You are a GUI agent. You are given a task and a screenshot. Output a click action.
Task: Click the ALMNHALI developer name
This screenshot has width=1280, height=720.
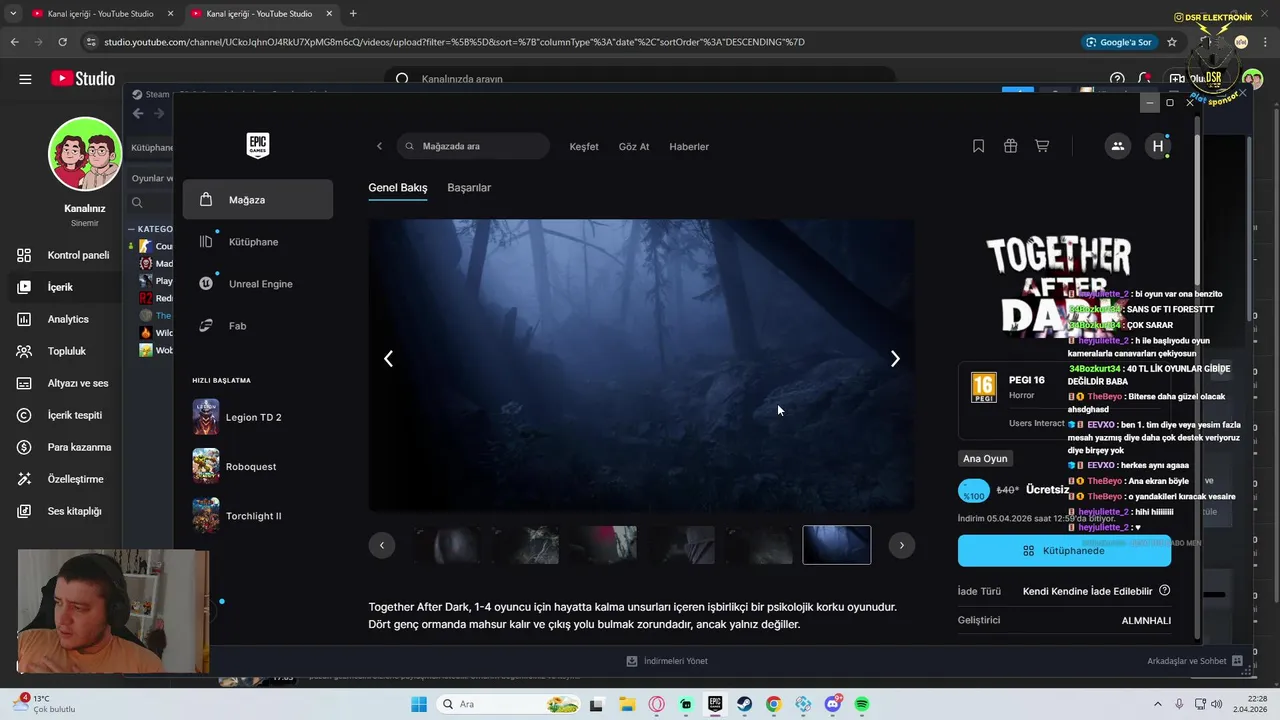[1146, 621]
